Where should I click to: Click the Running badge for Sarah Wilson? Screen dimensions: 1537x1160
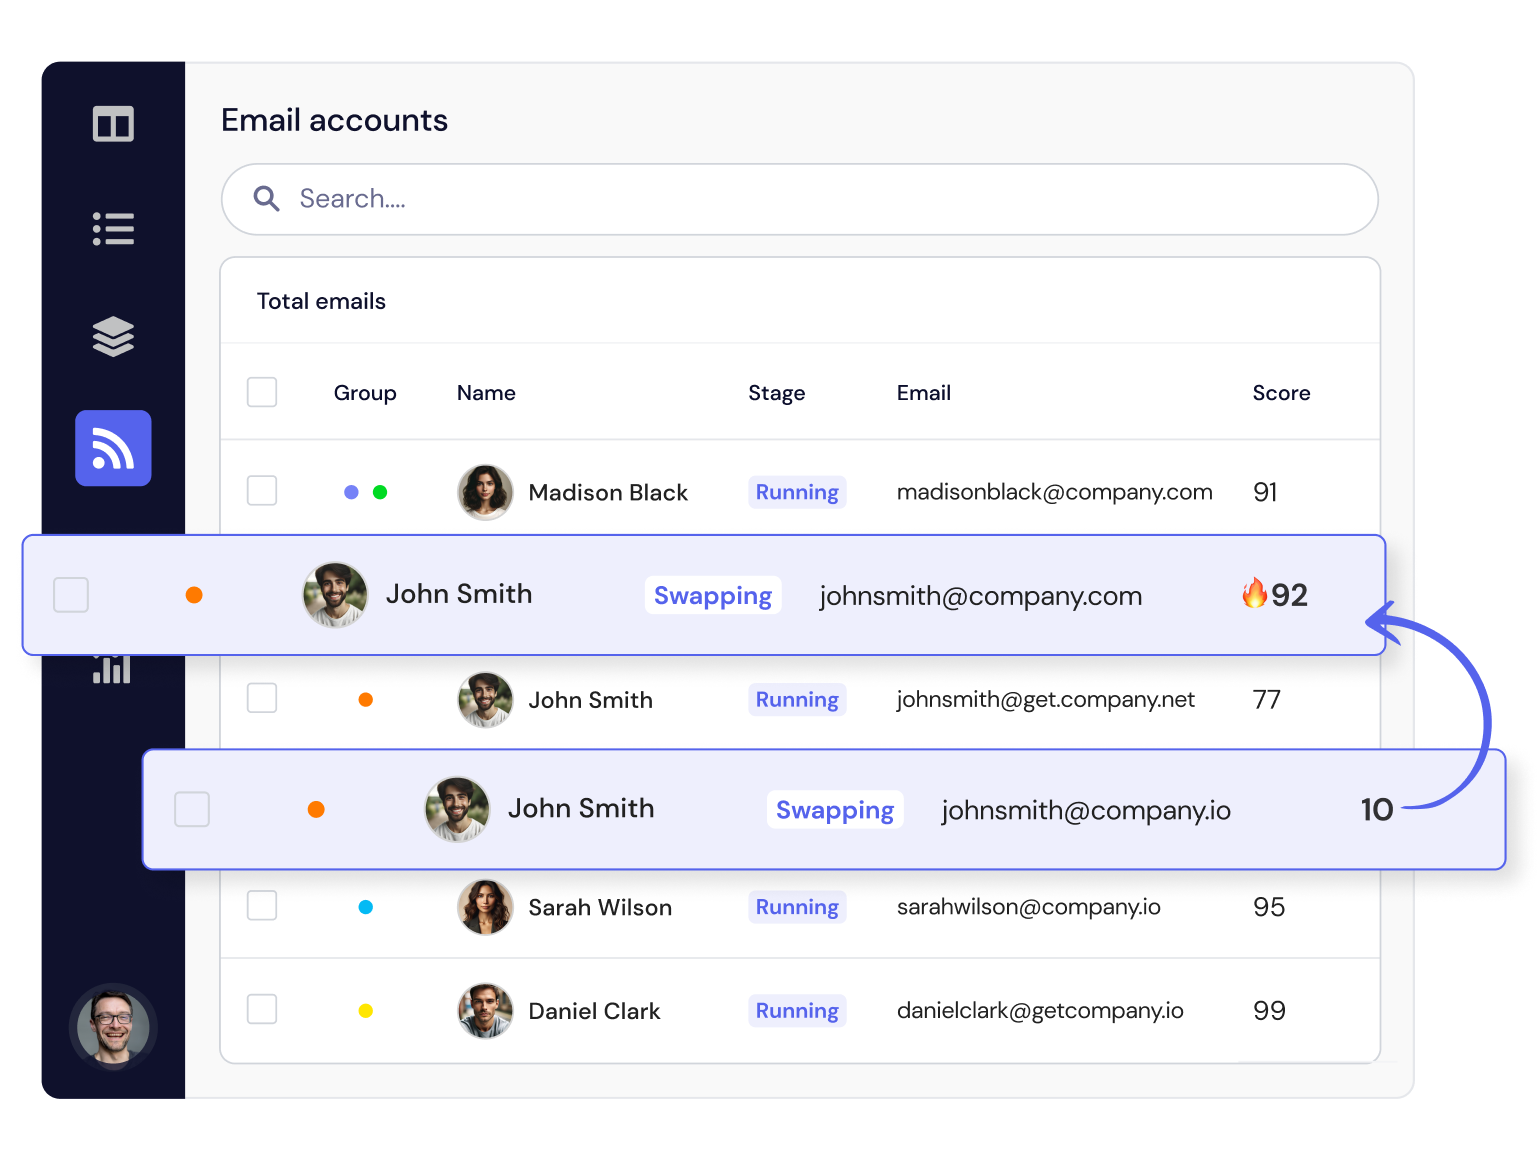pos(797,907)
